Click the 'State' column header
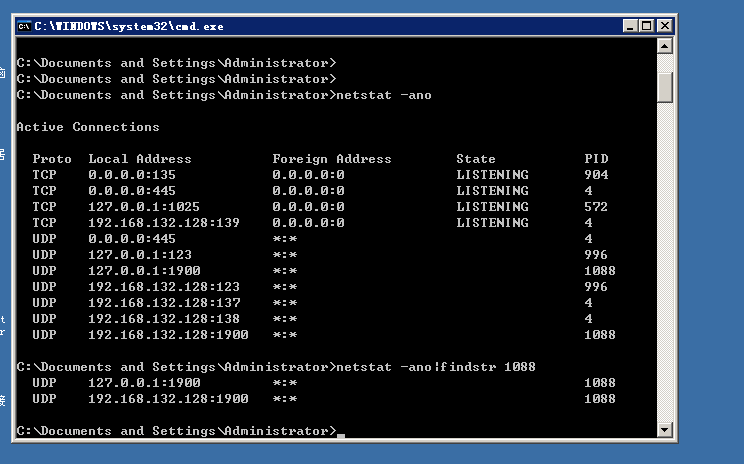Viewport: 744px width, 464px height. pyautogui.click(x=476, y=159)
